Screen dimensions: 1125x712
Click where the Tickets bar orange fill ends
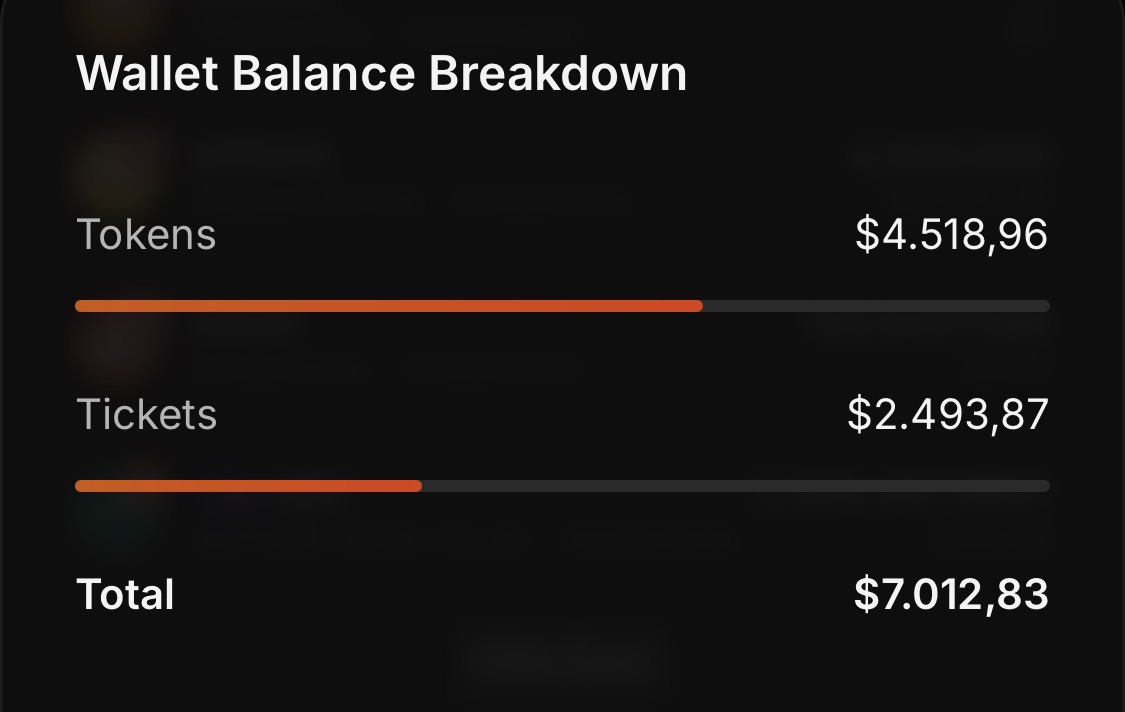tap(419, 486)
